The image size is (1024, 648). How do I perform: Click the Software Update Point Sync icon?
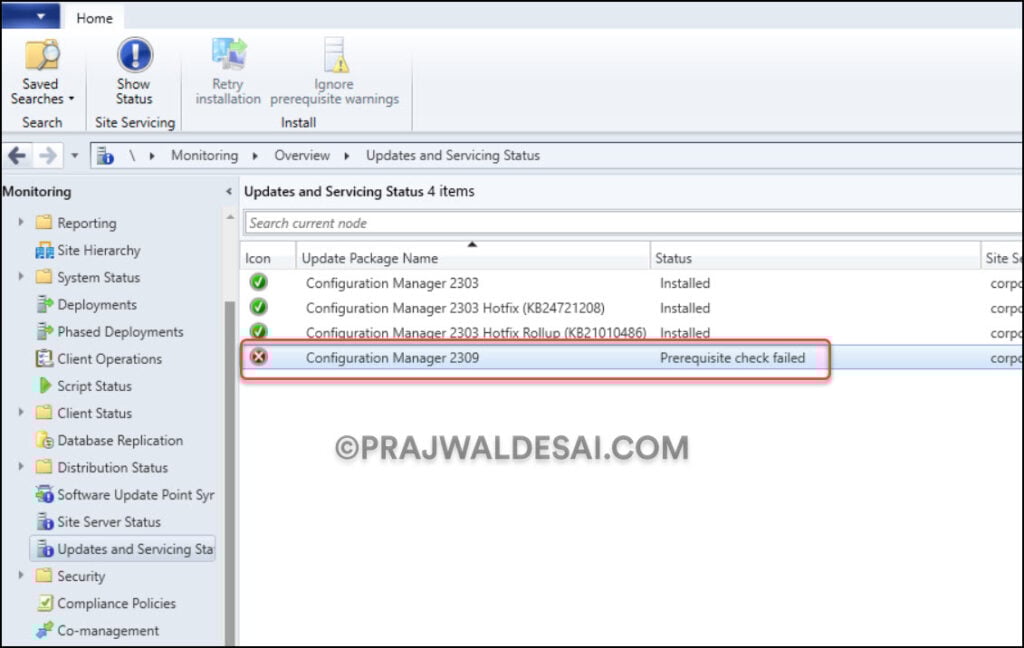coord(44,494)
